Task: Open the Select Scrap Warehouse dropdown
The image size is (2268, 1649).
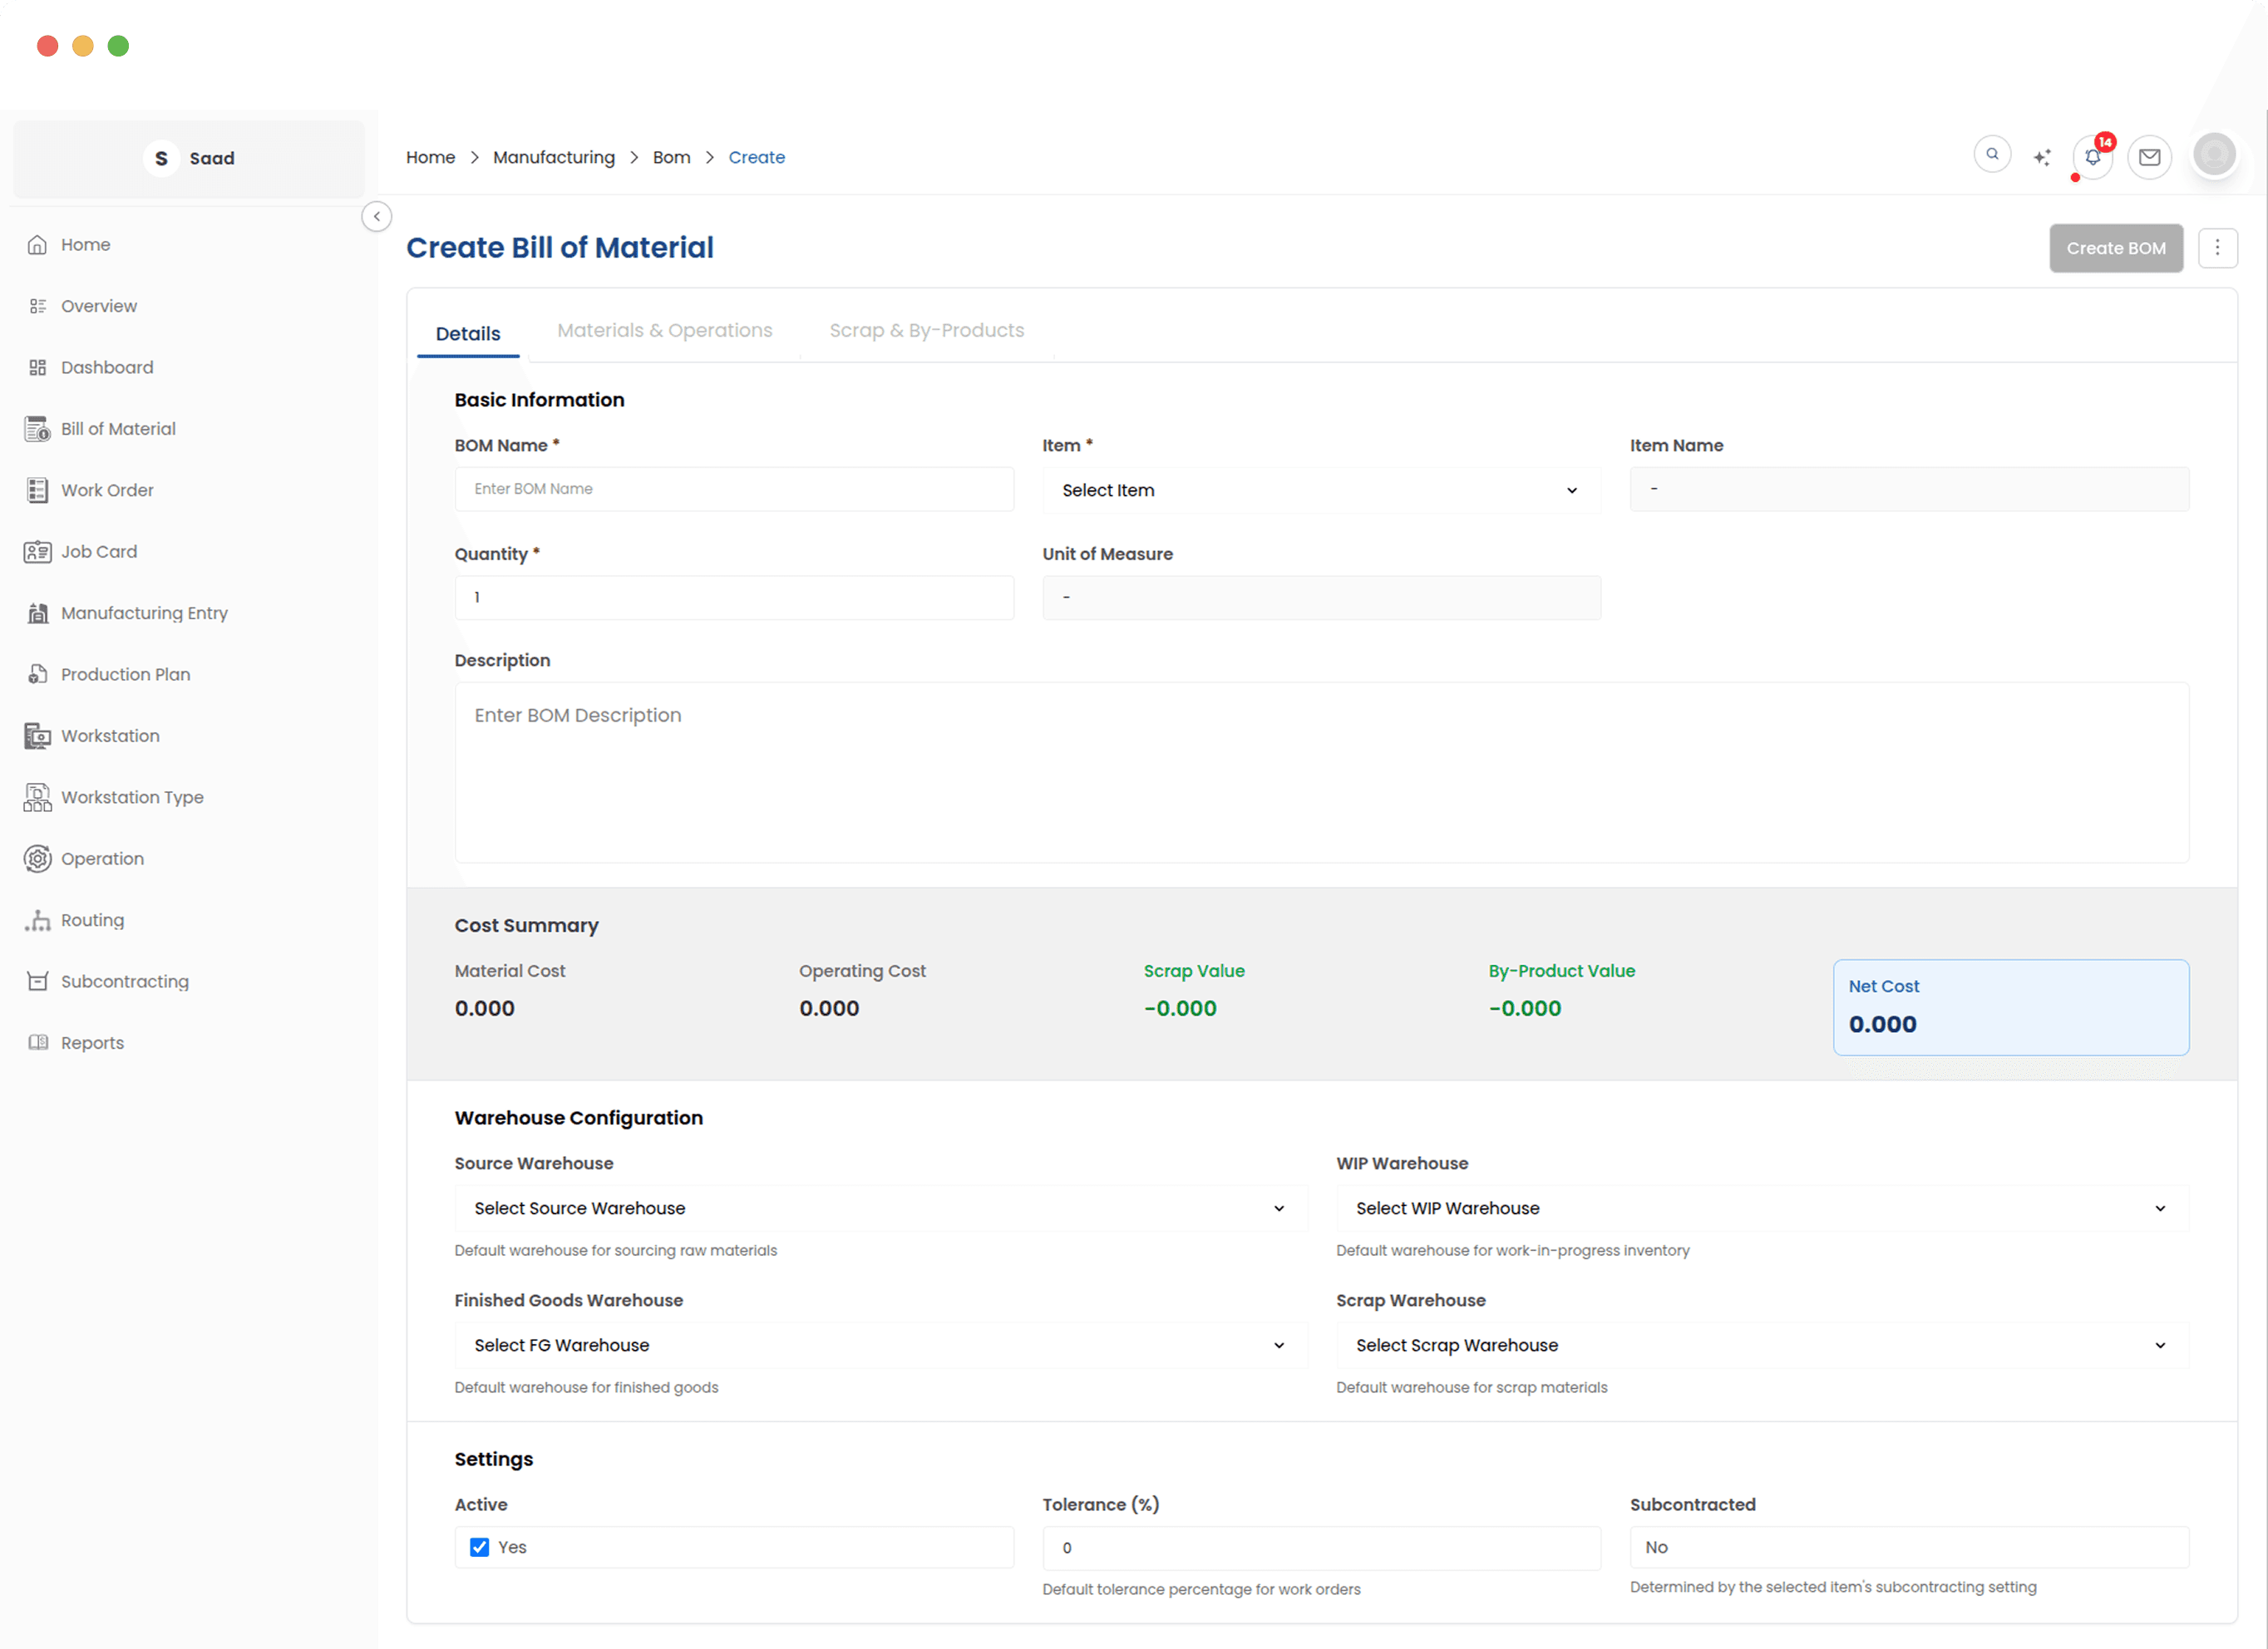Action: tap(1760, 1345)
